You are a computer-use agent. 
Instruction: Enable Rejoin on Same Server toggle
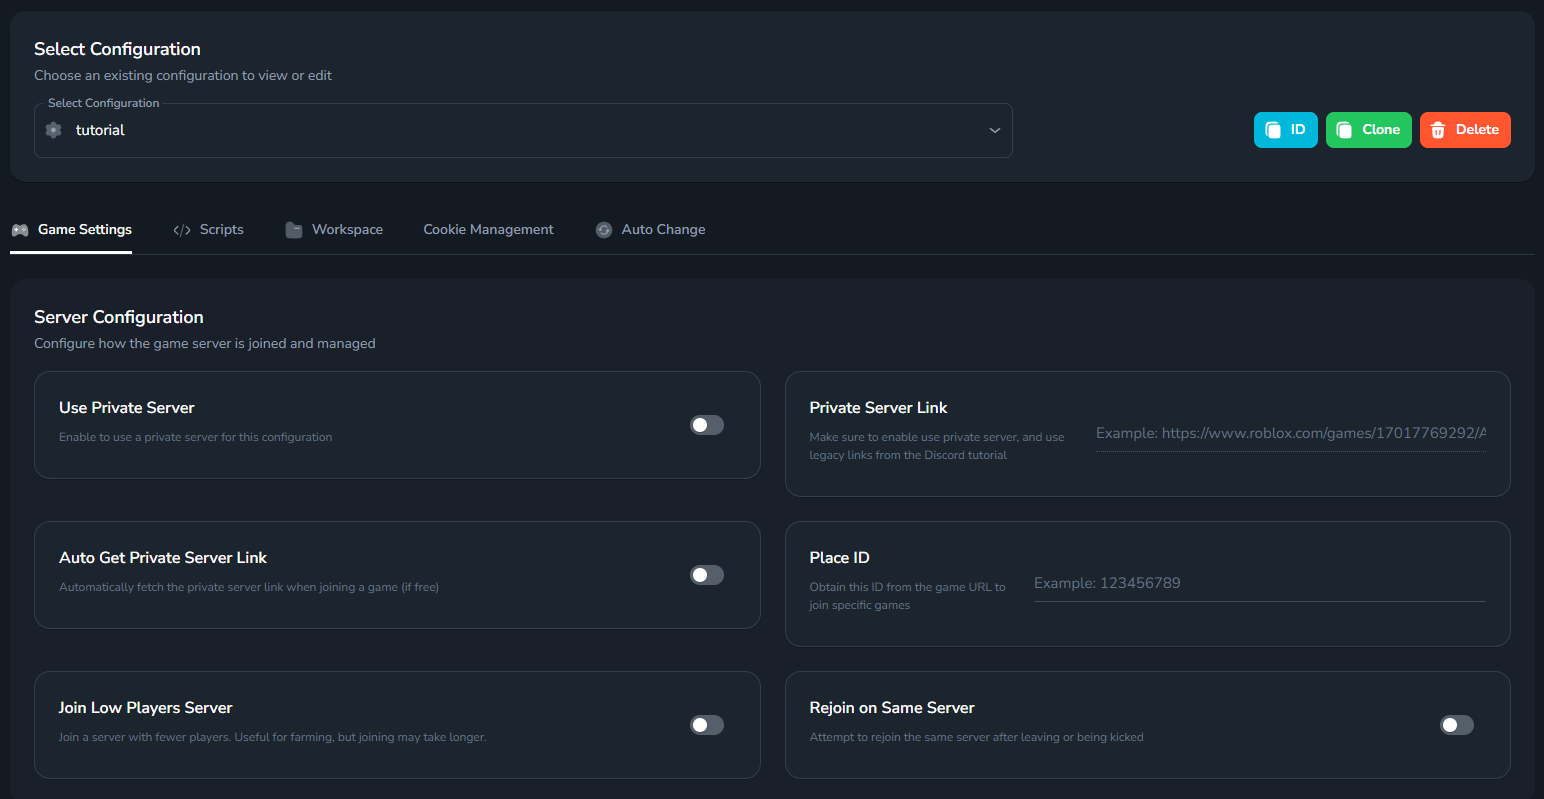pos(1457,725)
